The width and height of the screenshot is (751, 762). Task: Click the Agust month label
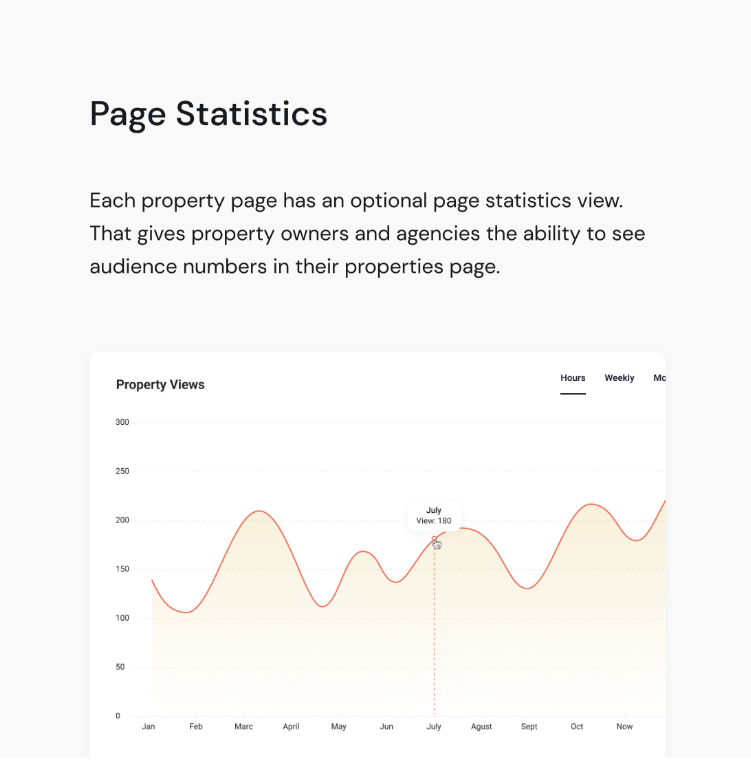(482, 726)
